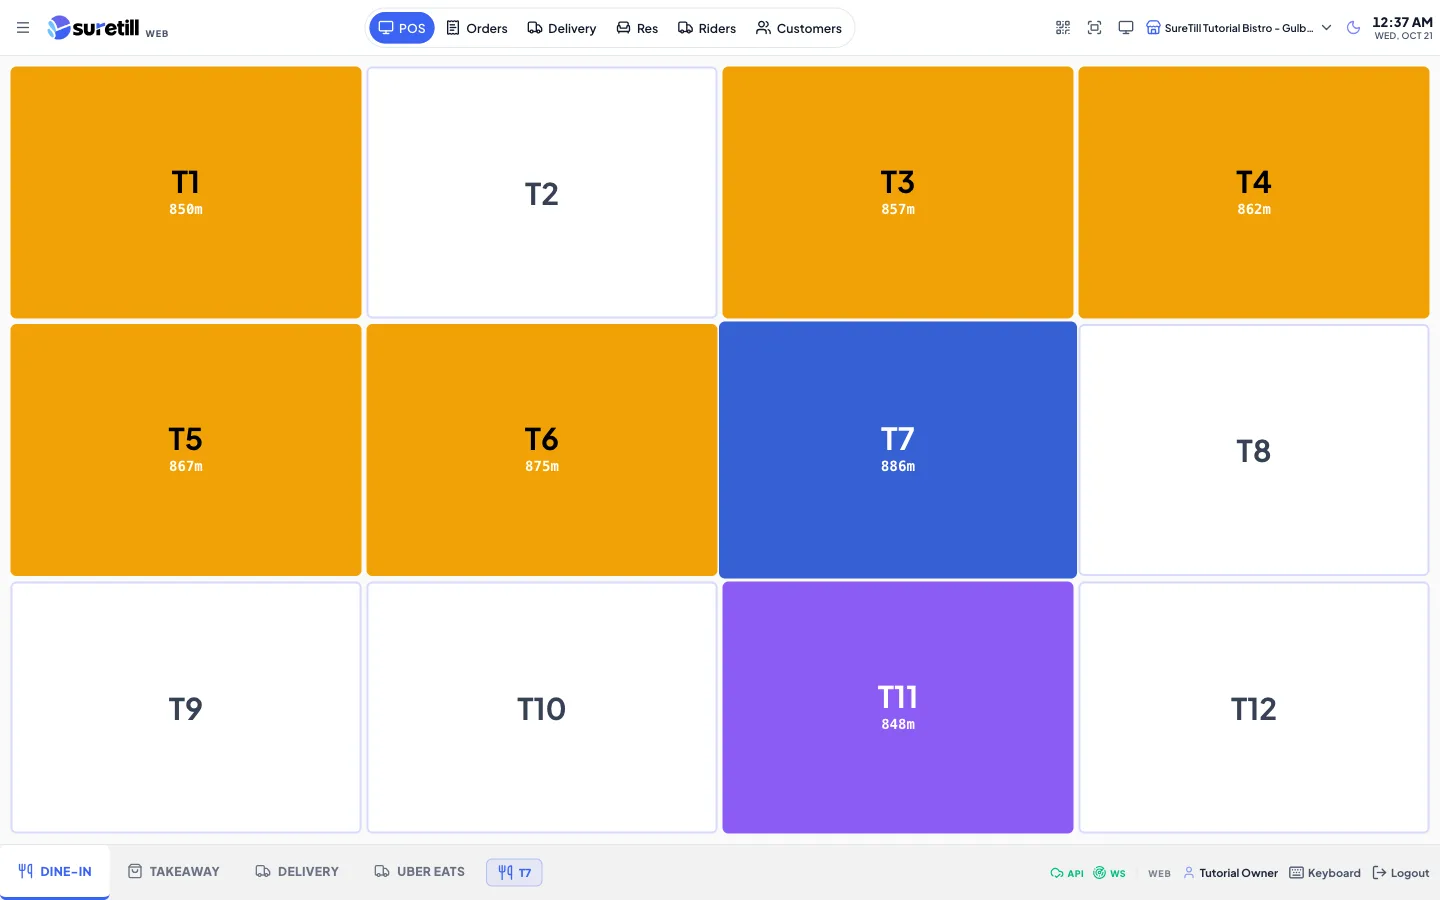The width and height of the screenshot is (1440, 900).
Task: Select the Dine-In order type
Action: [55, 872]
